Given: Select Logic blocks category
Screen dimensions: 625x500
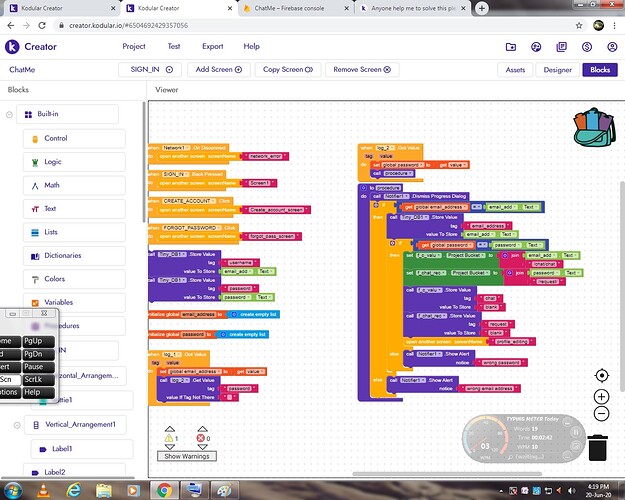Looking at the screenshot, I should click(x=75, y=162).
